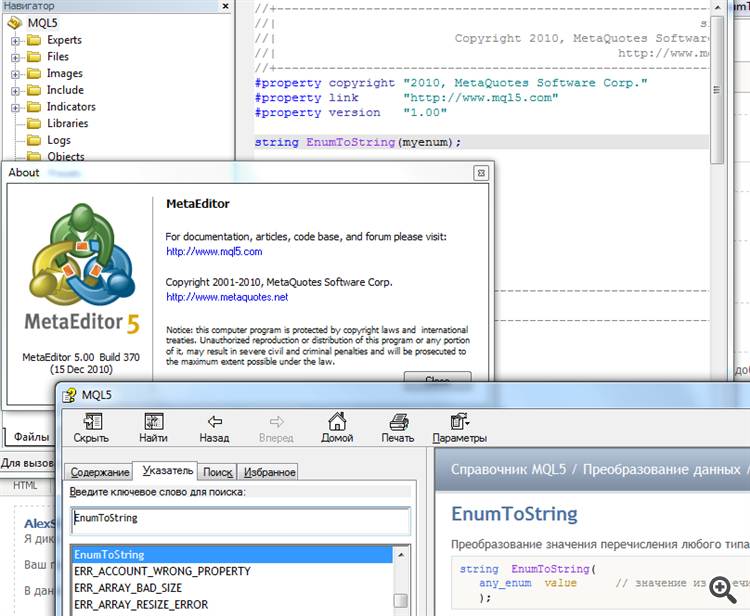Click the Справочник MQL5 breadcrumb link
Image resolution: width=750 pixels, height=616 pixels.
(x=508, y=469)
